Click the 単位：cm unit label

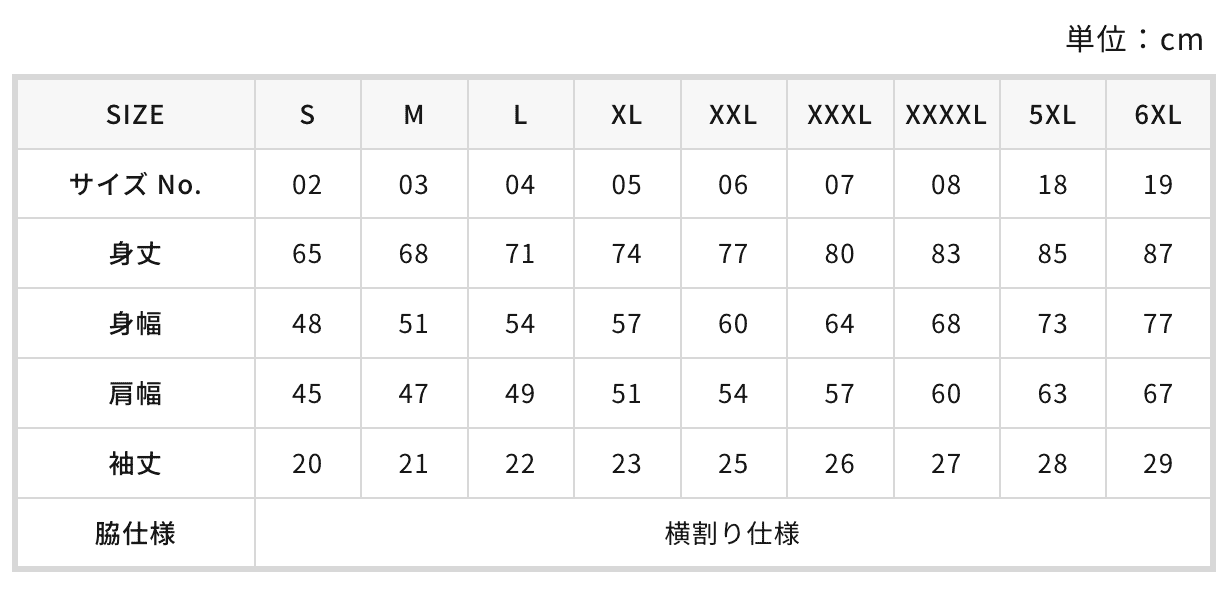[x=1134, y=39]
